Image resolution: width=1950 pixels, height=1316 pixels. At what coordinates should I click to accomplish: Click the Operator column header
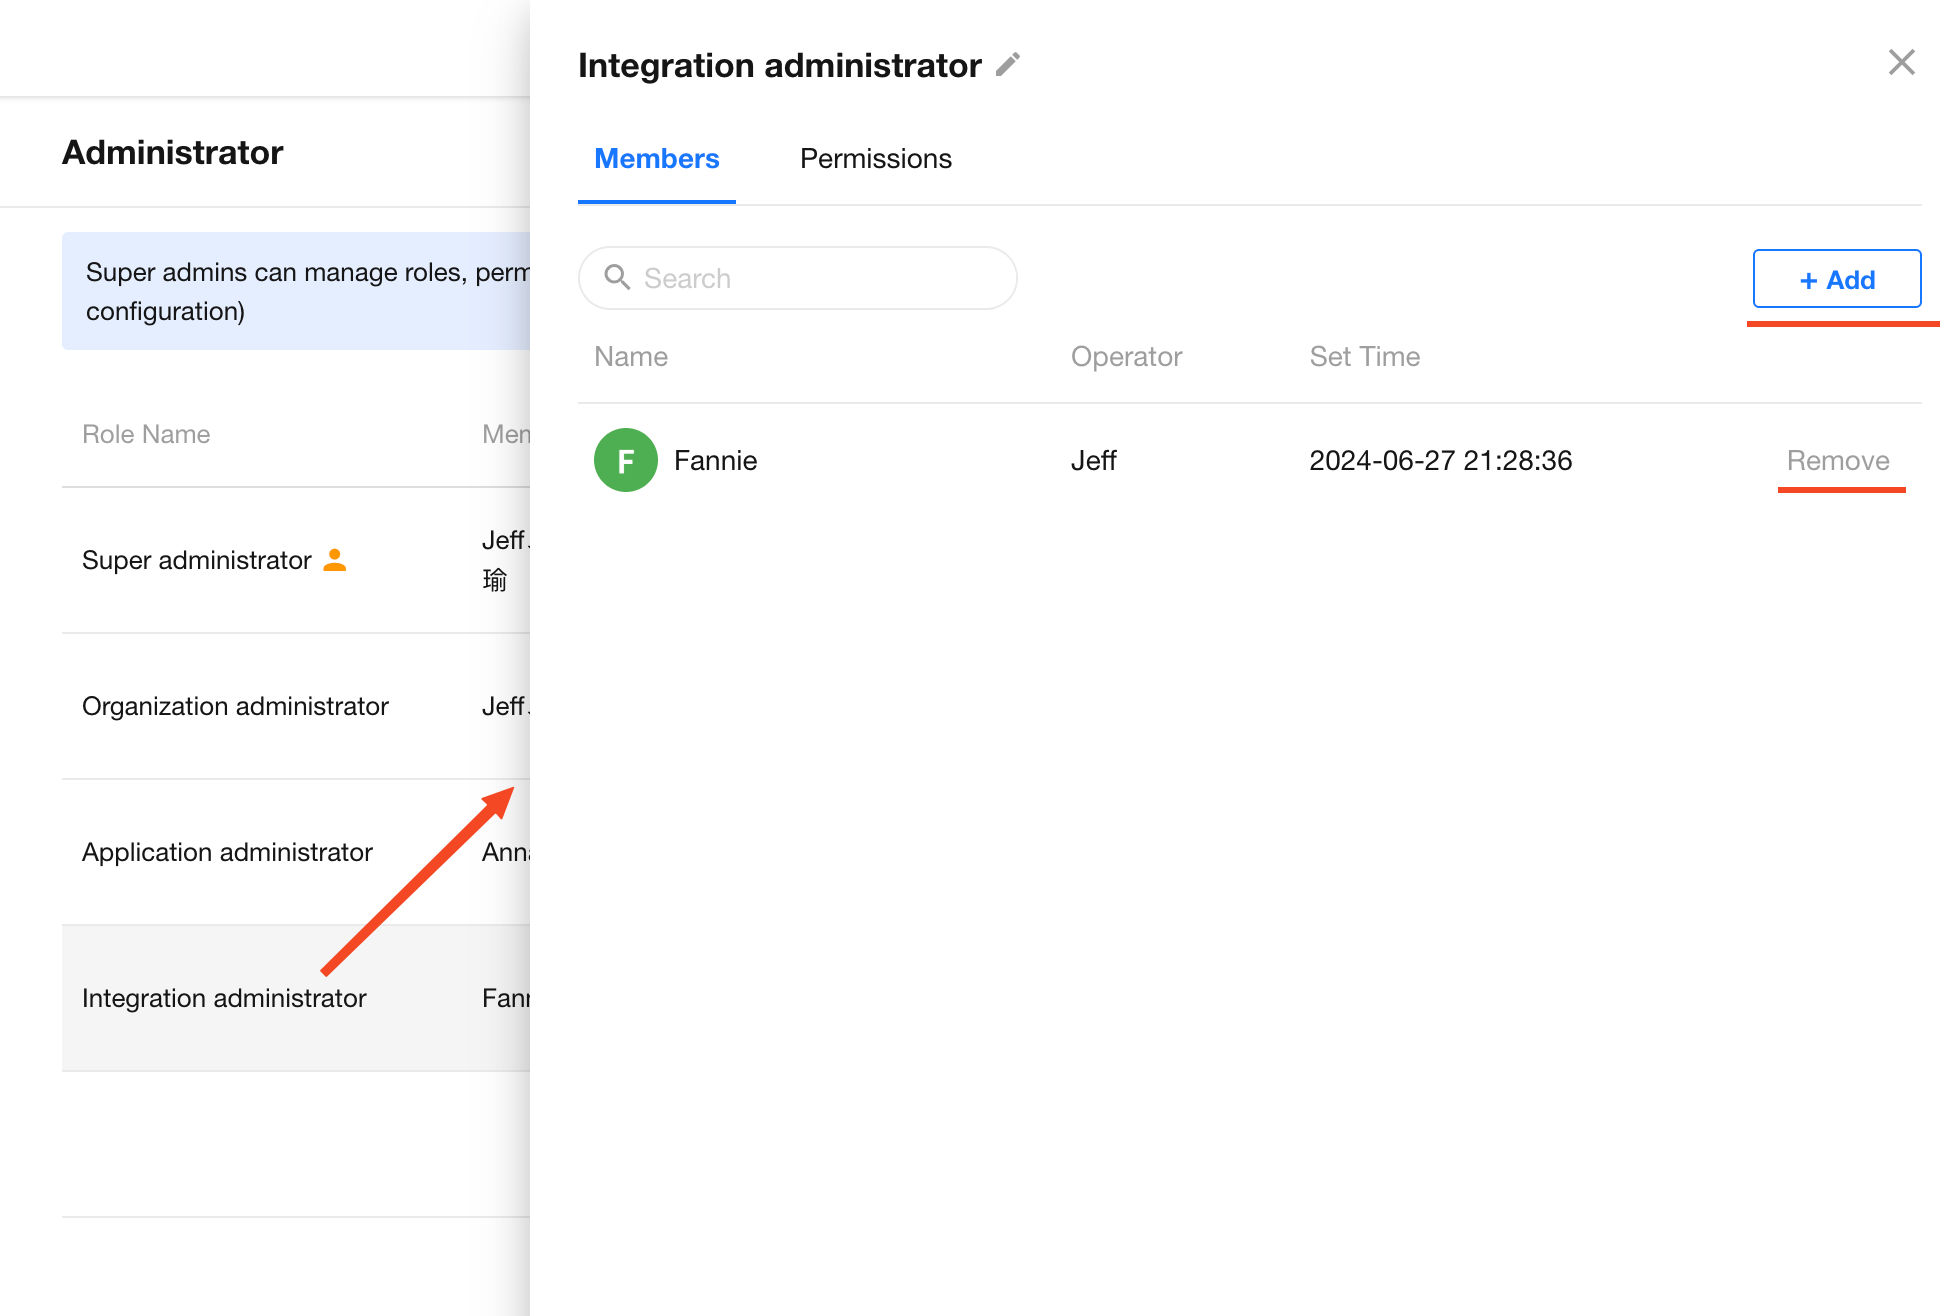click(1126, 357)
